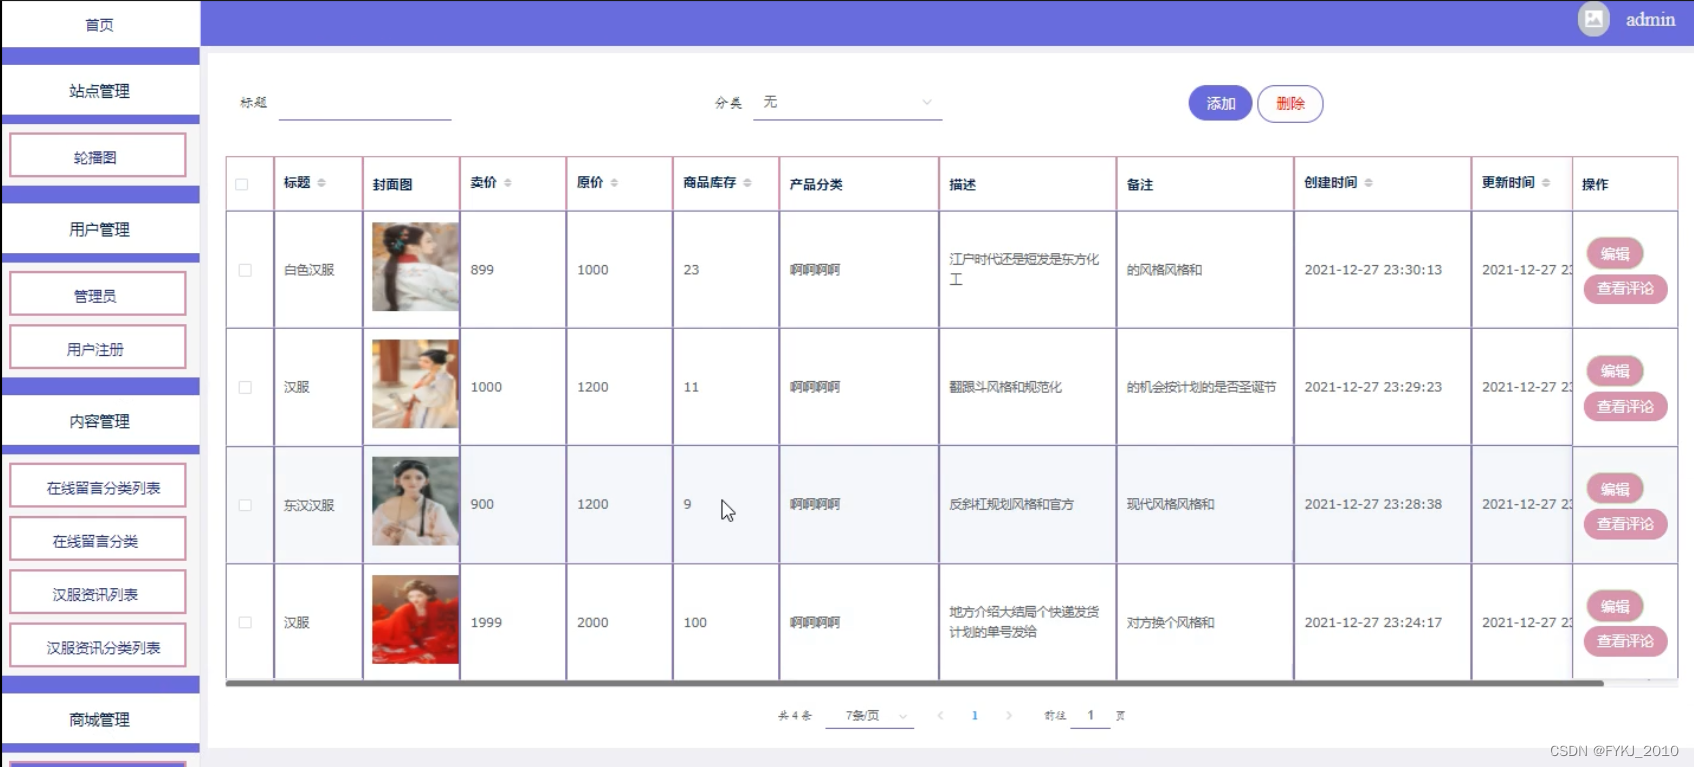Screen dimensions: 1694x767
Task: Check the row checkbox for 白色汉服
Action: click(245, 270)
